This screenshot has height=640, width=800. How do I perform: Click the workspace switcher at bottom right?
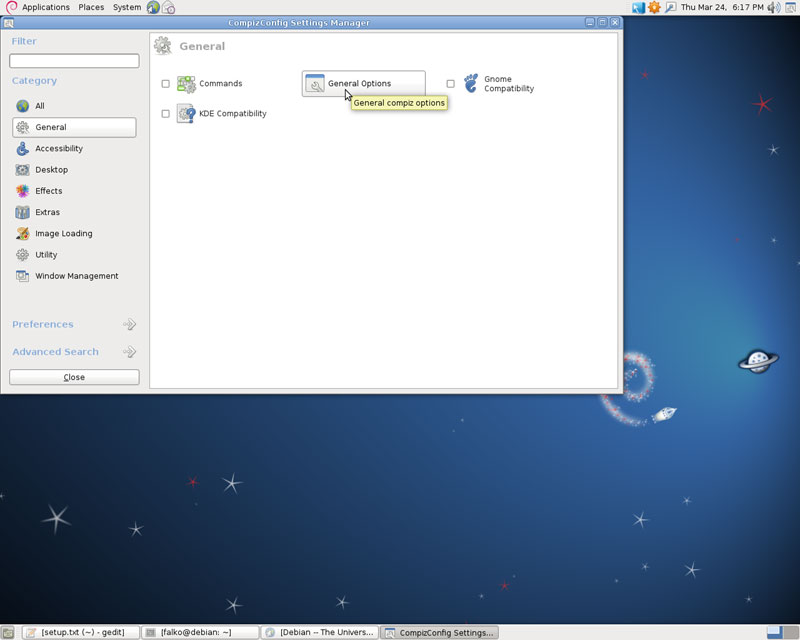(783, 632)
